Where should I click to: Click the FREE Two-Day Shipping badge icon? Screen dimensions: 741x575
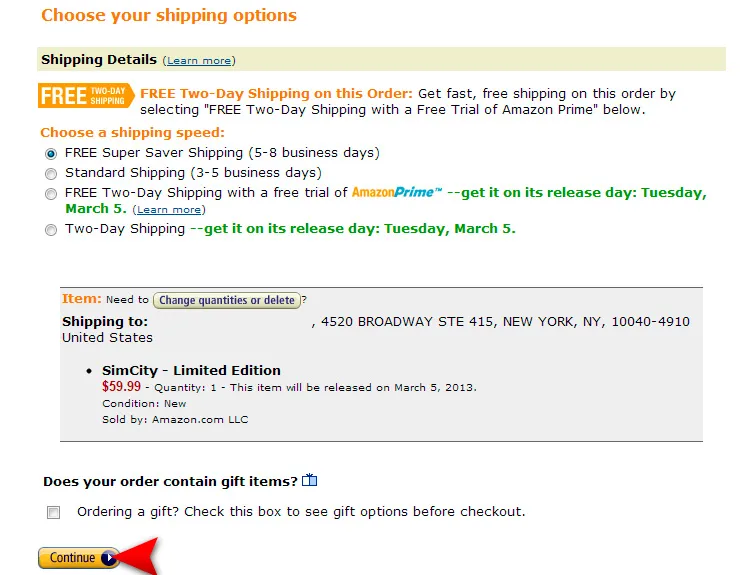(x=83, y=95)
